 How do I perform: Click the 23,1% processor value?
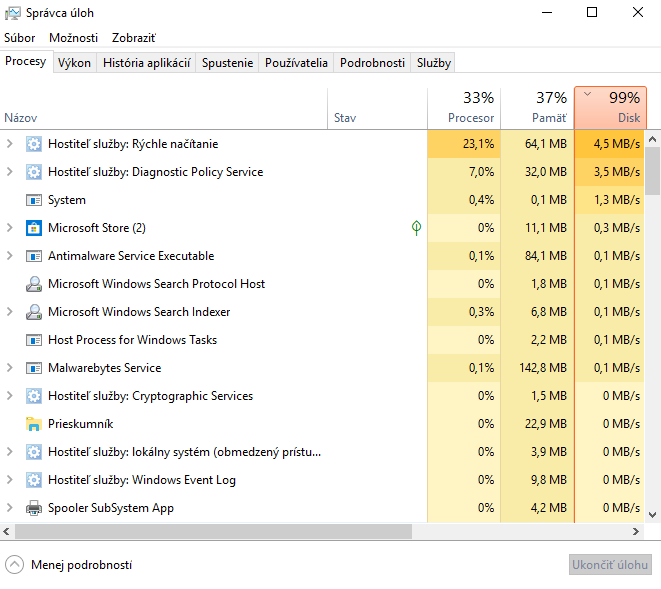coord(478,144)
